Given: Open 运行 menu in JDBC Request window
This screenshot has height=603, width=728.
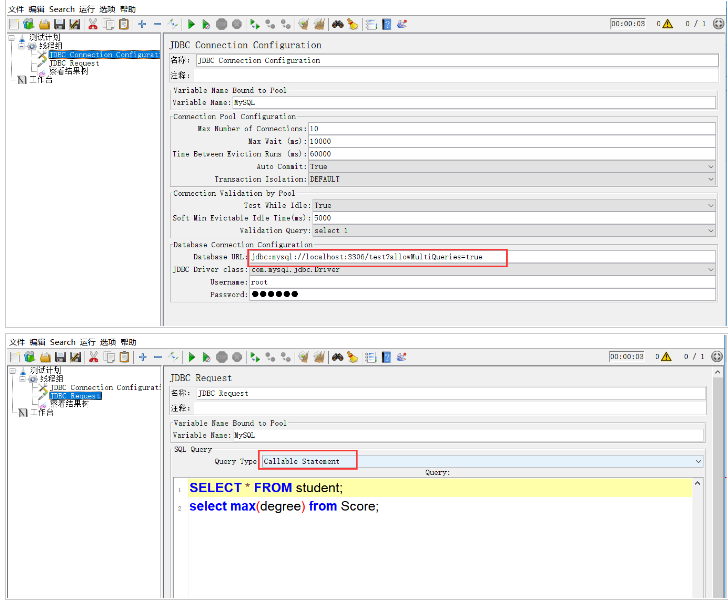Looking at the screenshot, I should coord(87,342).
